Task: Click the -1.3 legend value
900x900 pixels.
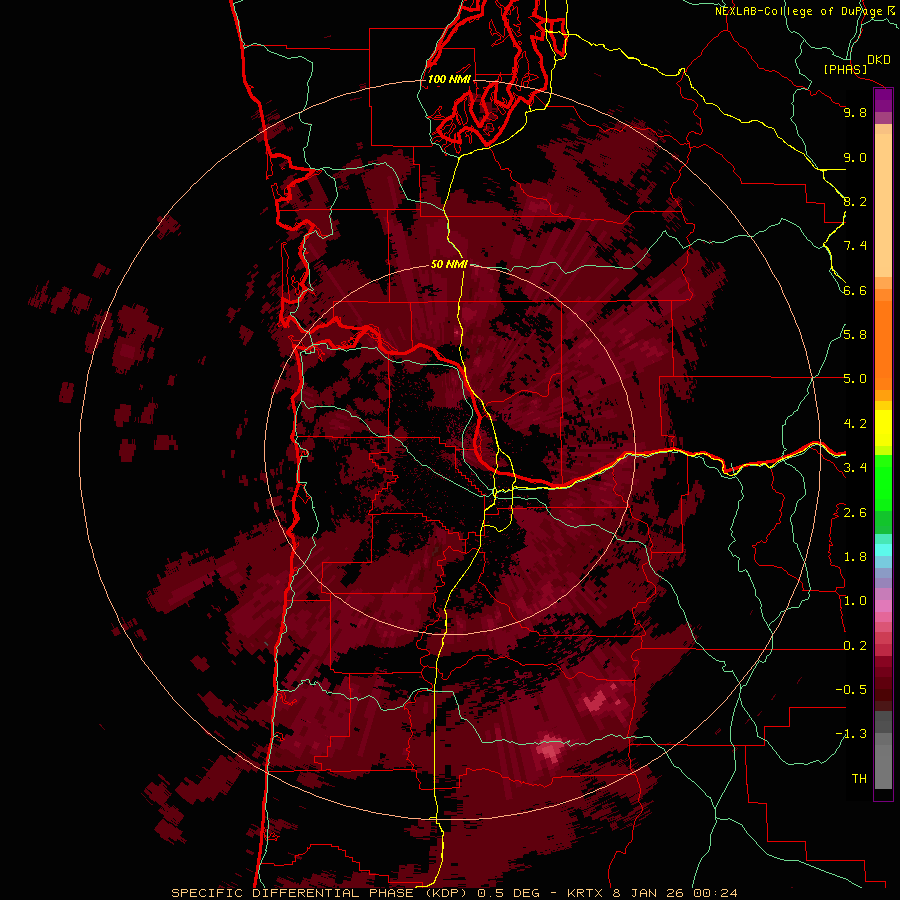Action: point(851,734)
